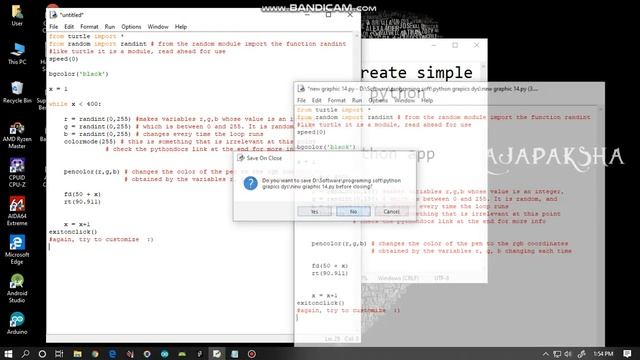This screenshot has width=640, height=360.
Task: Click exitonclick() line in untitled editor
Action: (x=73, y=232)
